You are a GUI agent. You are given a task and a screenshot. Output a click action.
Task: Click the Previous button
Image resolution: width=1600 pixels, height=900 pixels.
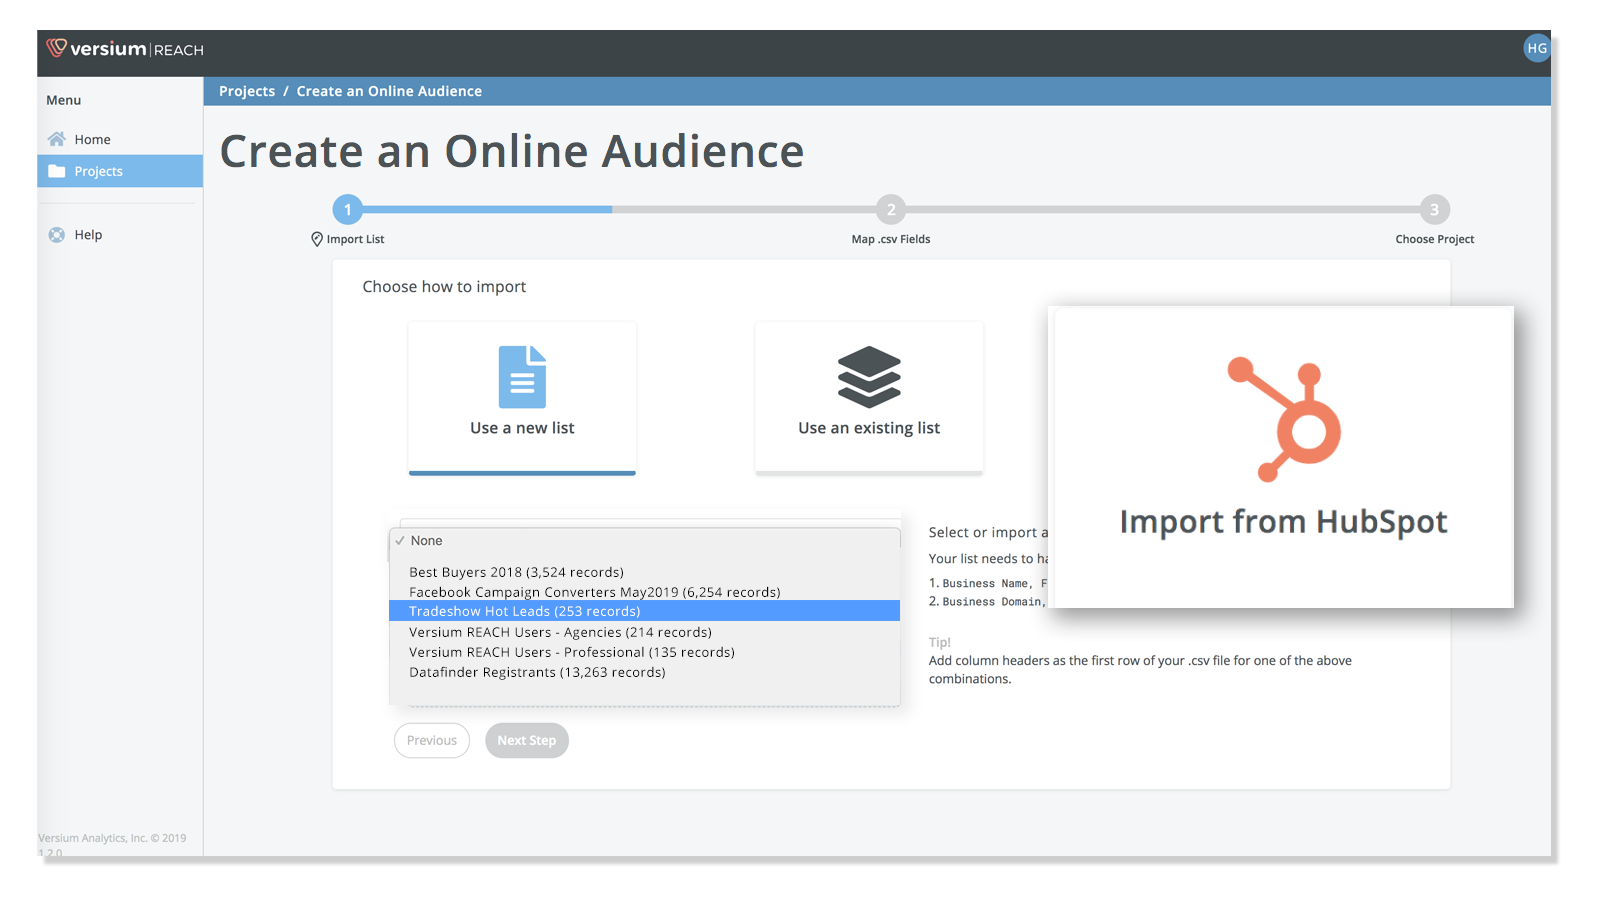432,740
